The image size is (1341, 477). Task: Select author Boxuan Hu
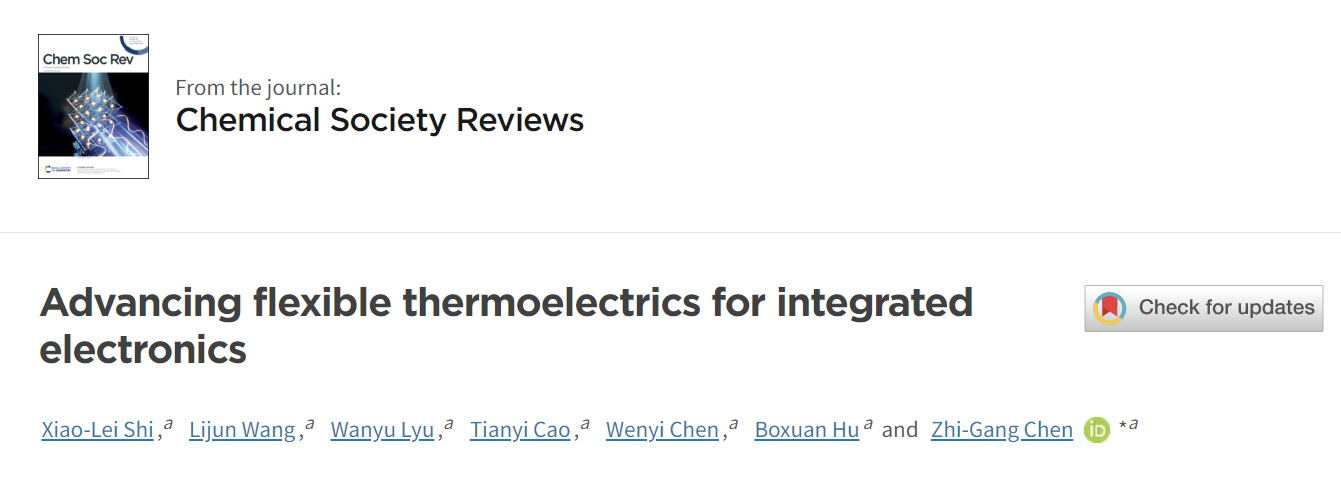tap(807, 430)
